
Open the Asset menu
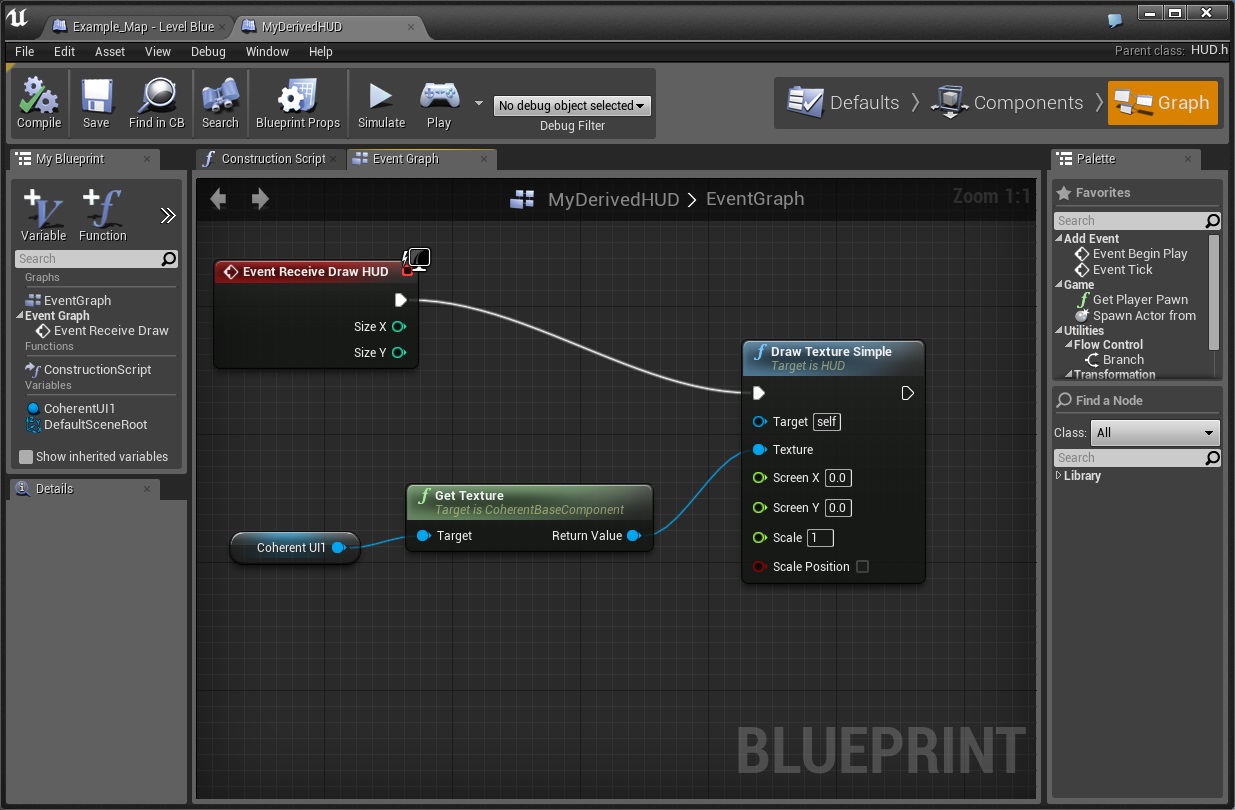pyautogui.click(x=110, y=51)
